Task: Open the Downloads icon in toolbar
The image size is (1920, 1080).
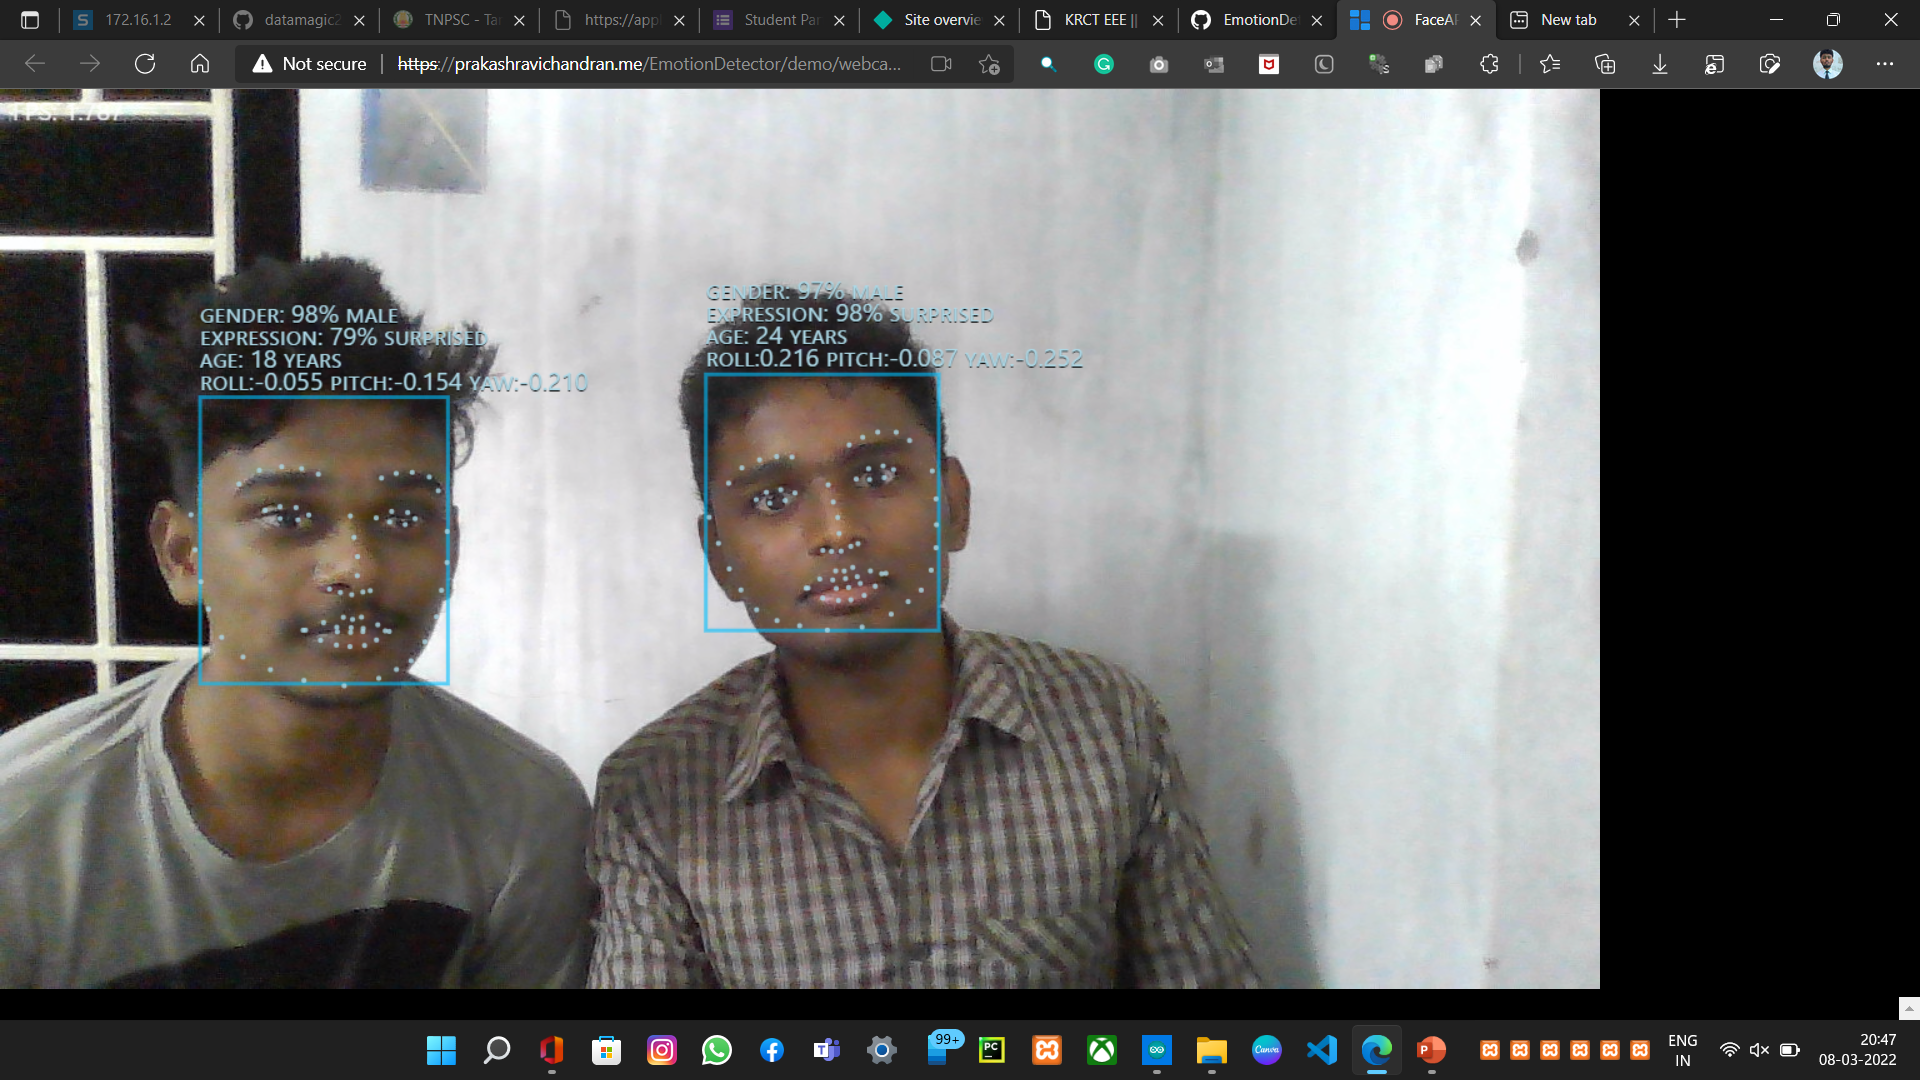Action: pyautogui.click(x=1660, y=64)
